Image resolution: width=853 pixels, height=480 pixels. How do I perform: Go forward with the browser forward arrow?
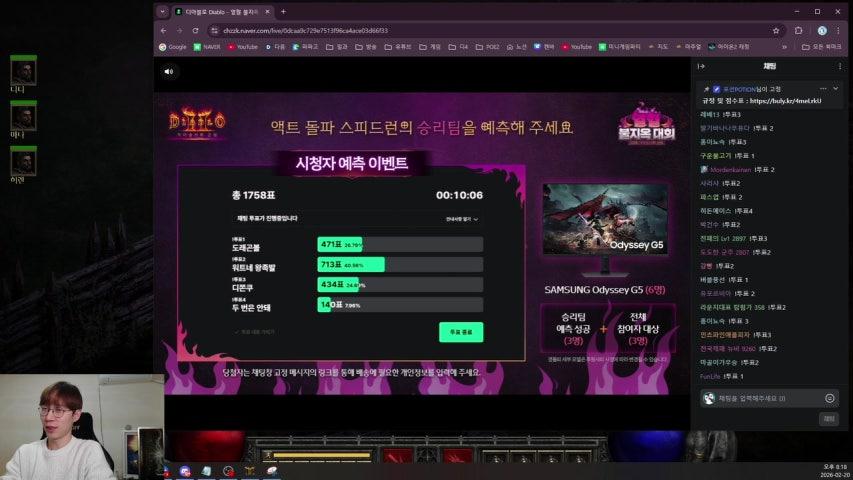(x=180, y=31)
